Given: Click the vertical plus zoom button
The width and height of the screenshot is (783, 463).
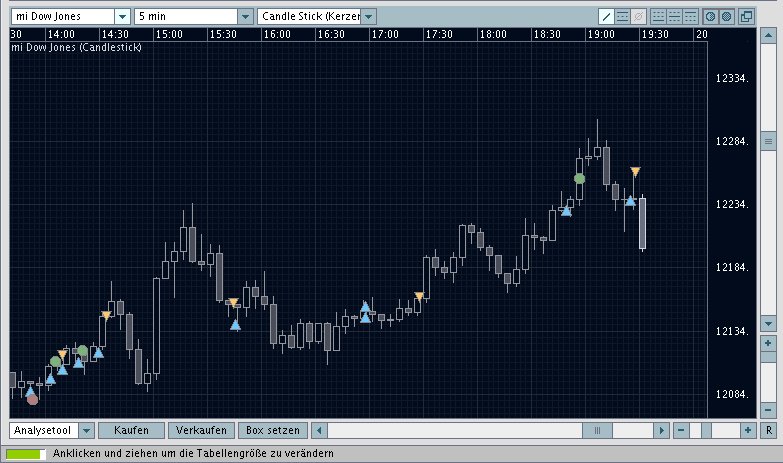Looking at the screenshot, I should click(768, 343).
